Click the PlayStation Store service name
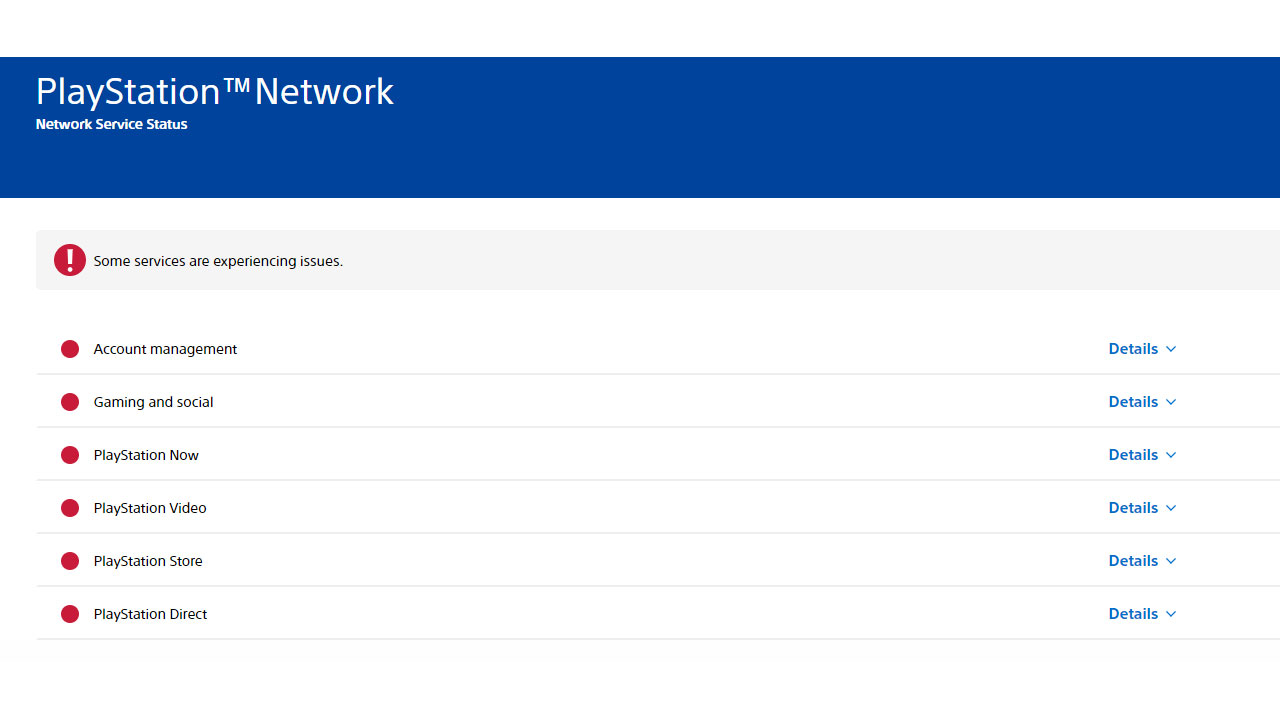The image size is (1280, 720). coord(148,561)
